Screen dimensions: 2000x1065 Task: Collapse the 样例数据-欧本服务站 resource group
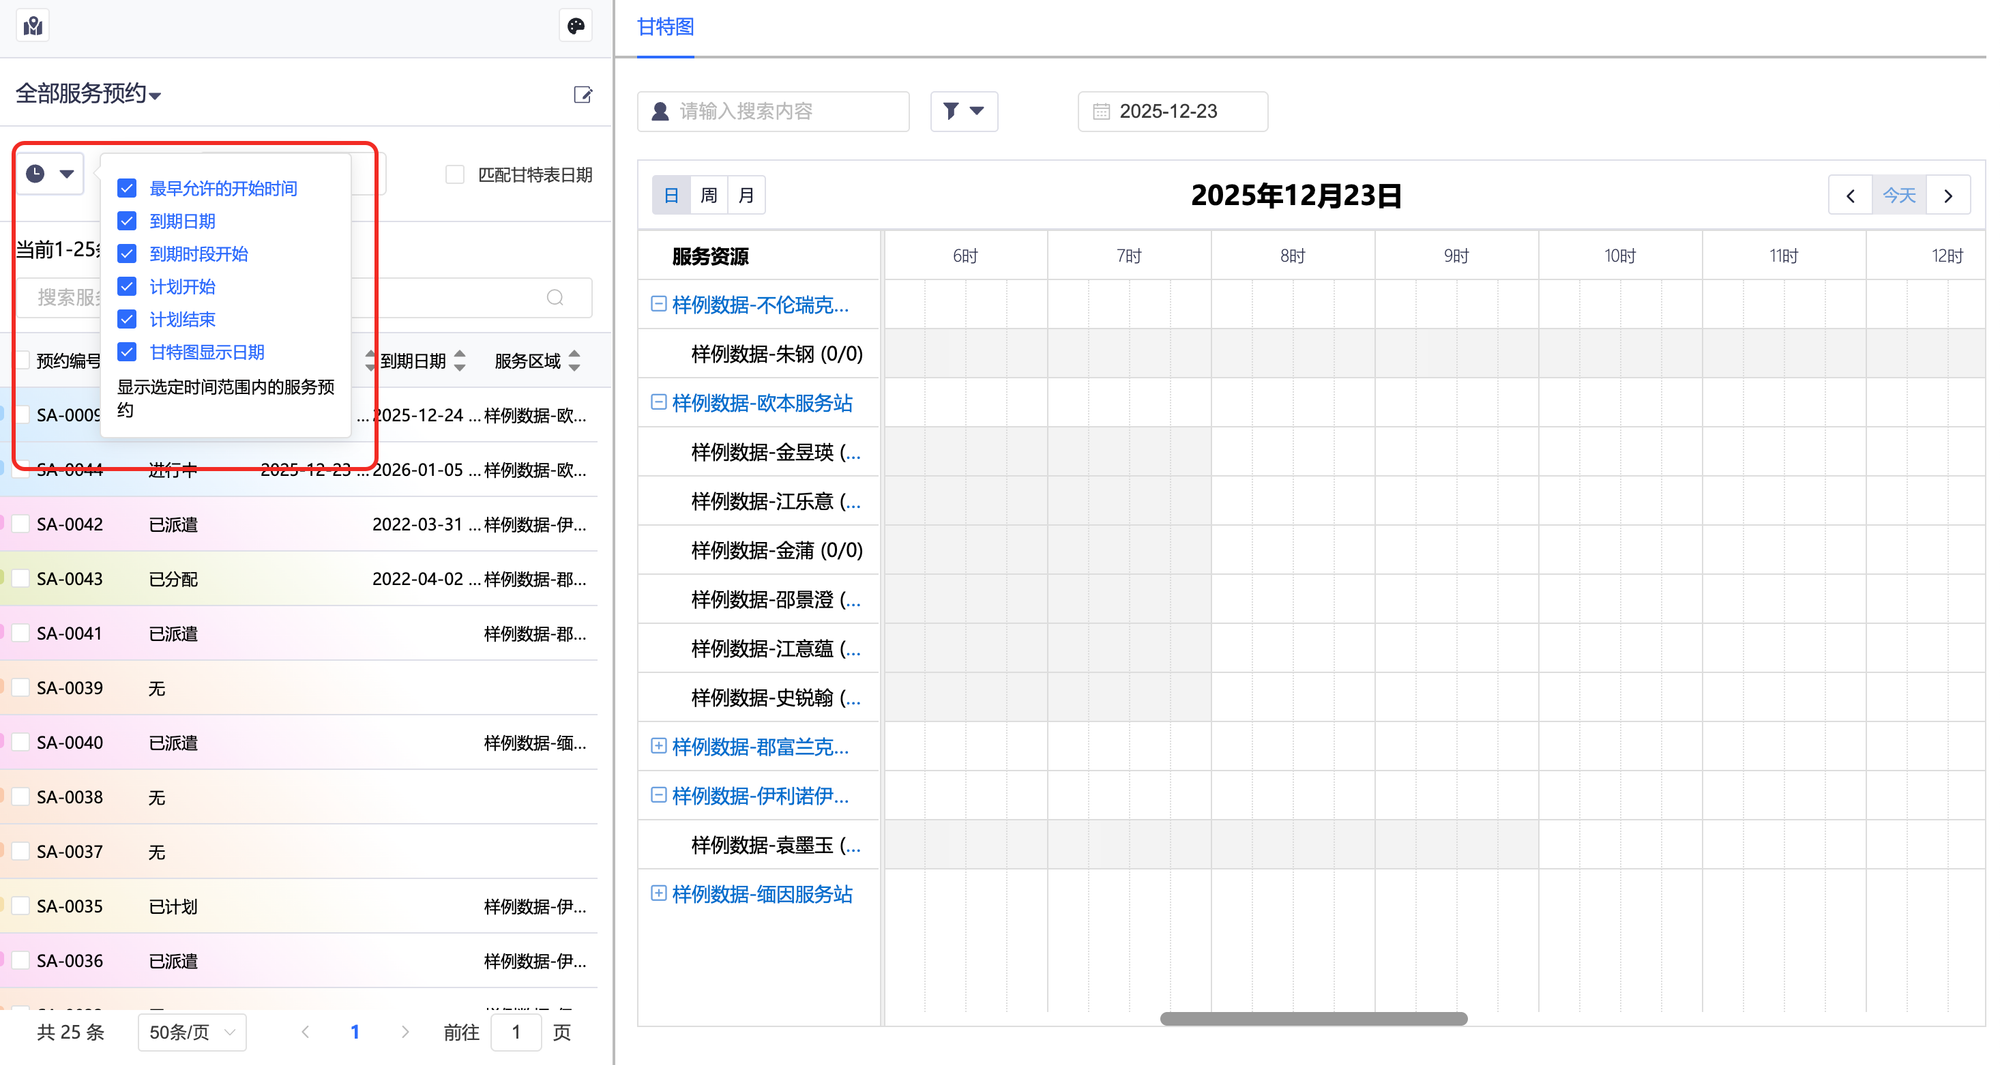click(658, 402)
